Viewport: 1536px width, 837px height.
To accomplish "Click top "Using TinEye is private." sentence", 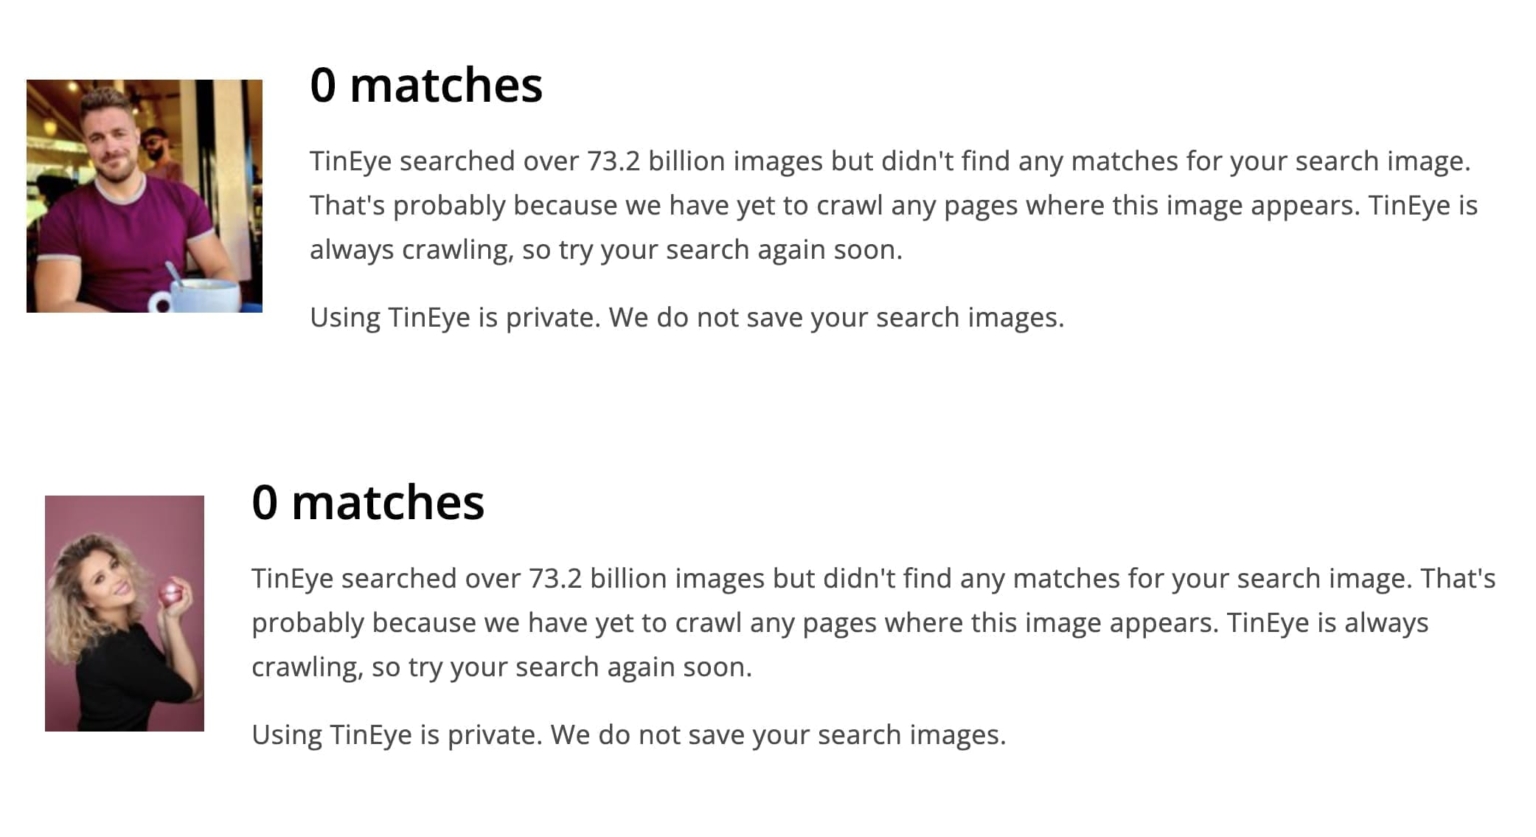I will (454, 318).
